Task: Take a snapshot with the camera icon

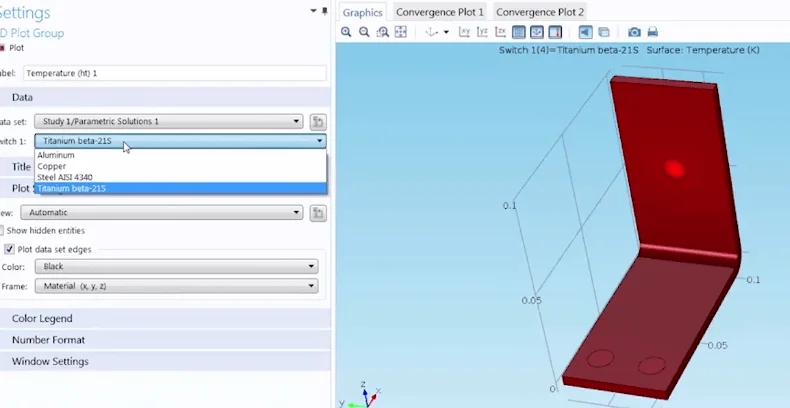Action: (x=634, y=33)
